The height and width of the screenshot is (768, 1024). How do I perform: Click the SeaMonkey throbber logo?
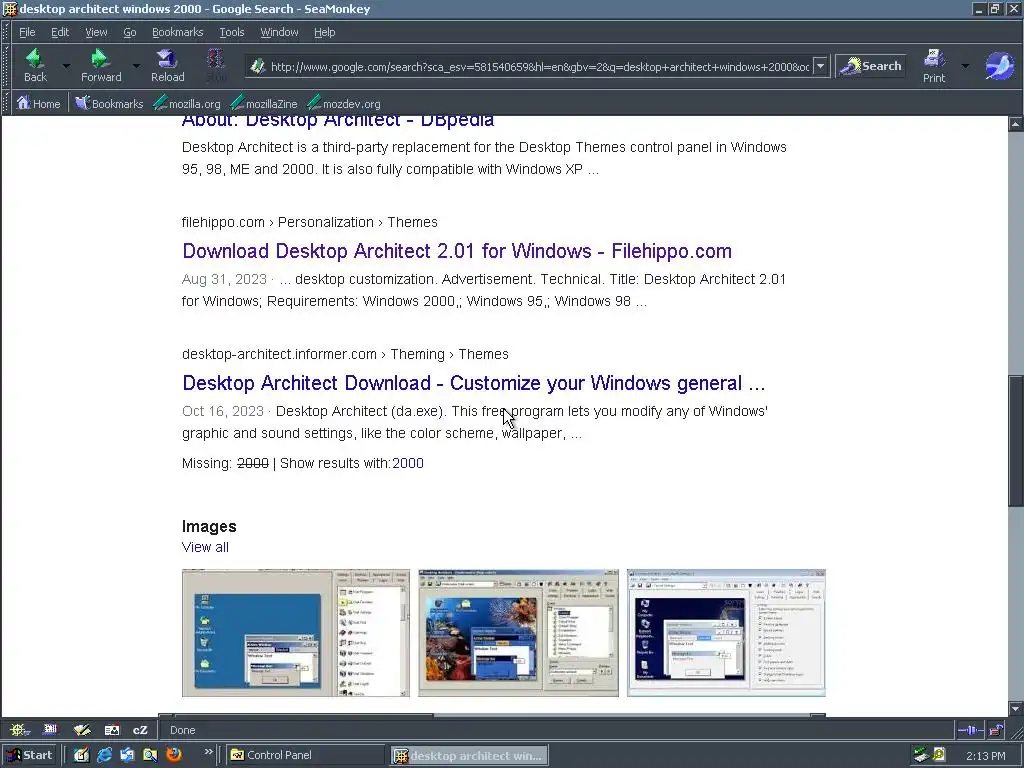click(999, 66)
